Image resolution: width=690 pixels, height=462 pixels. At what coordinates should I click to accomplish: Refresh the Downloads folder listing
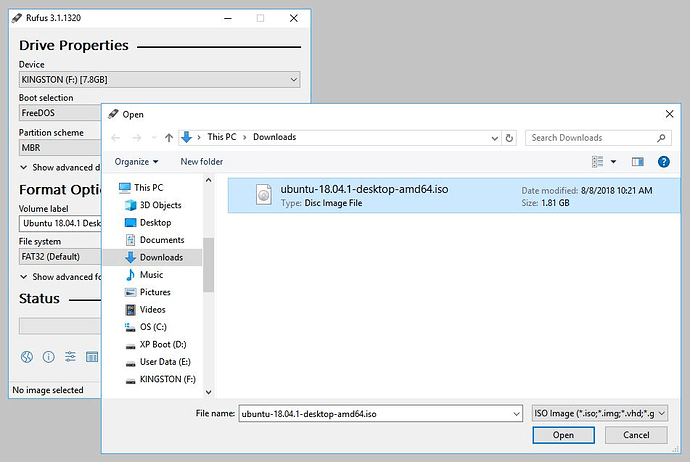509,138
